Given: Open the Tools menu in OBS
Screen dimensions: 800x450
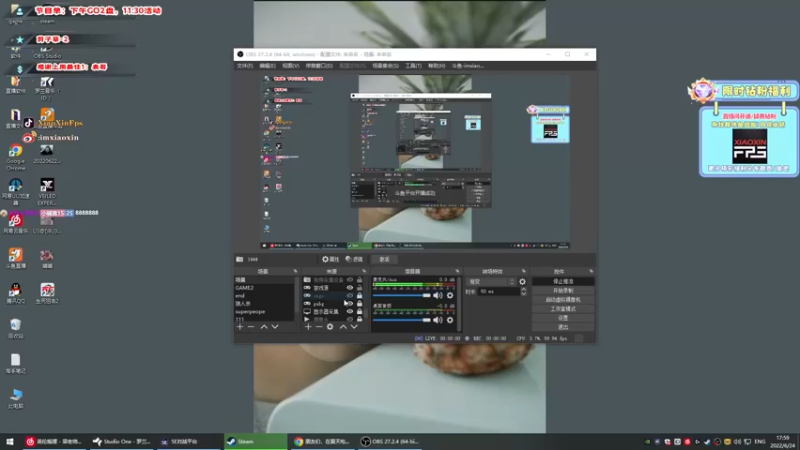Looking at the screenshot, I should 413,66.
